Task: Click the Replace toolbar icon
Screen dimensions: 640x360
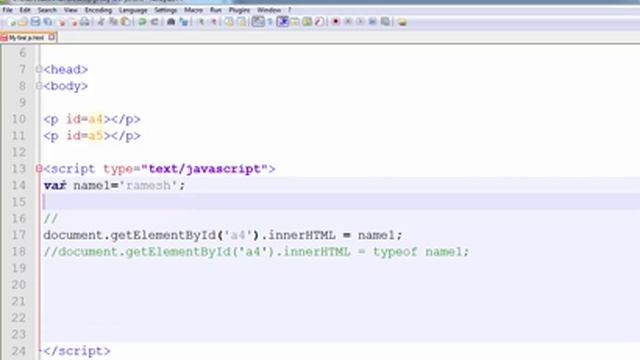Action: click(x=184, y=22)
